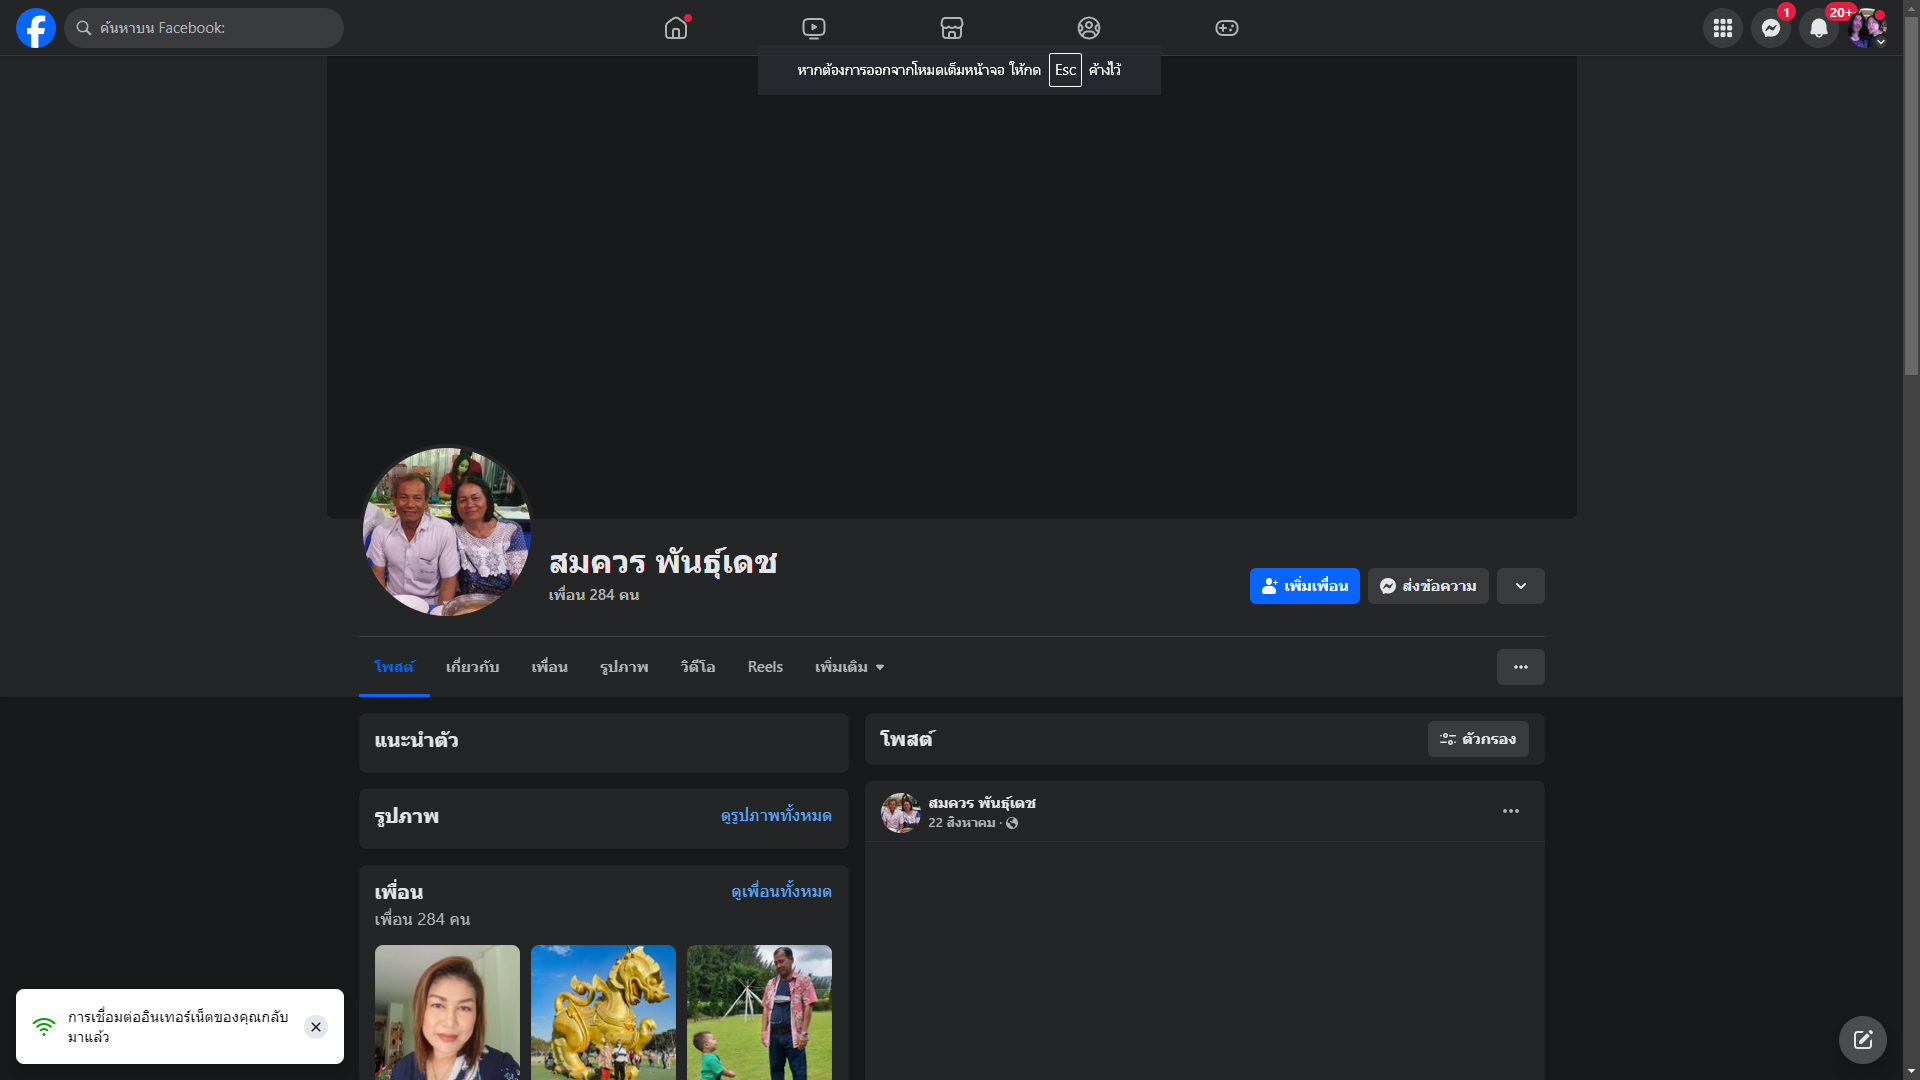This screenshot has height=1080, width=1920.
Task: Click the Facebook logo icon
Action: (36, 28)
